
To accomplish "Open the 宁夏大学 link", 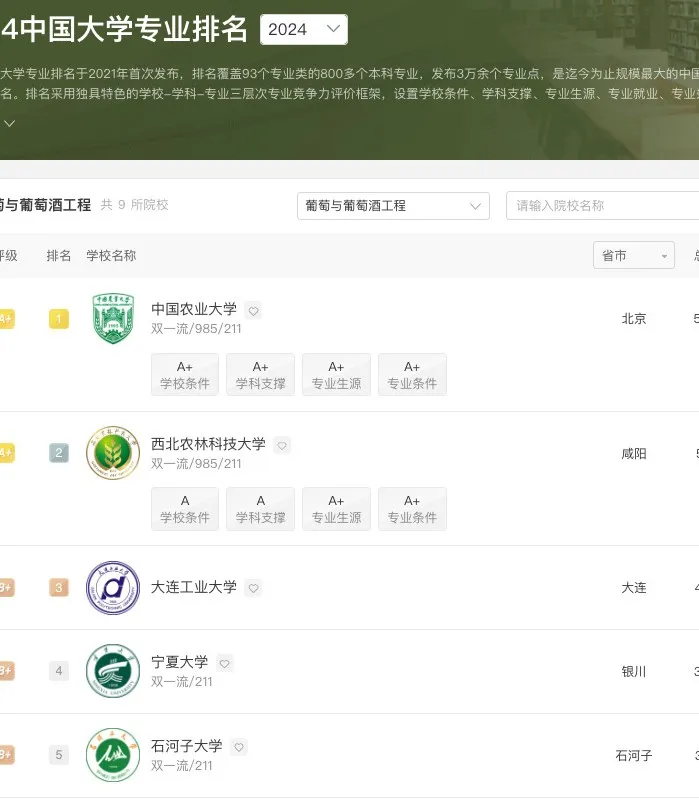I will (x=180, y=662).
